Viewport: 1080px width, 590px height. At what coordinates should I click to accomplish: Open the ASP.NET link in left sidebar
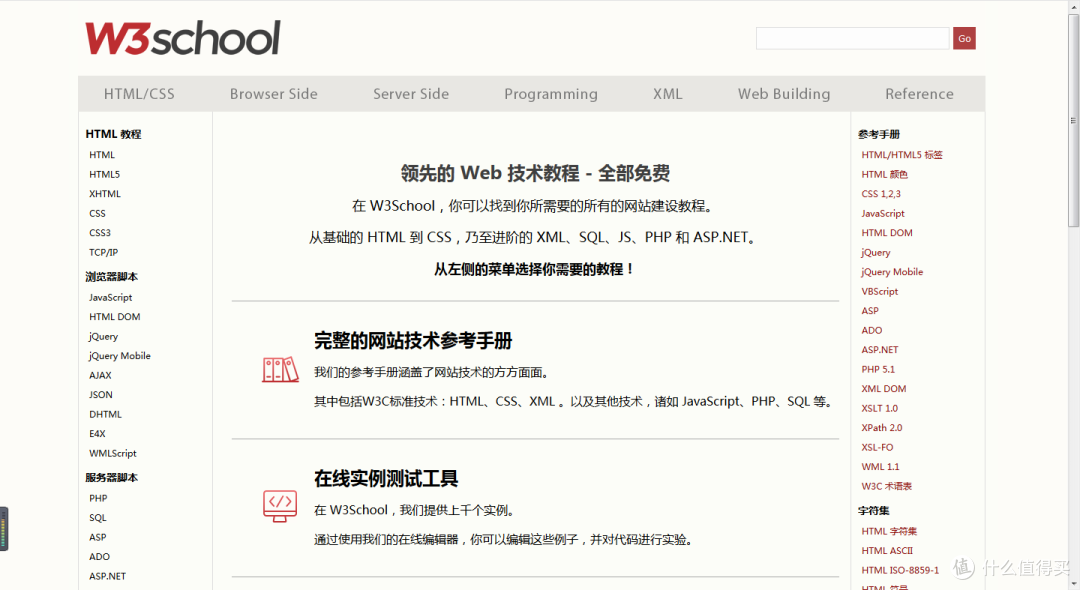click(107, 576)
